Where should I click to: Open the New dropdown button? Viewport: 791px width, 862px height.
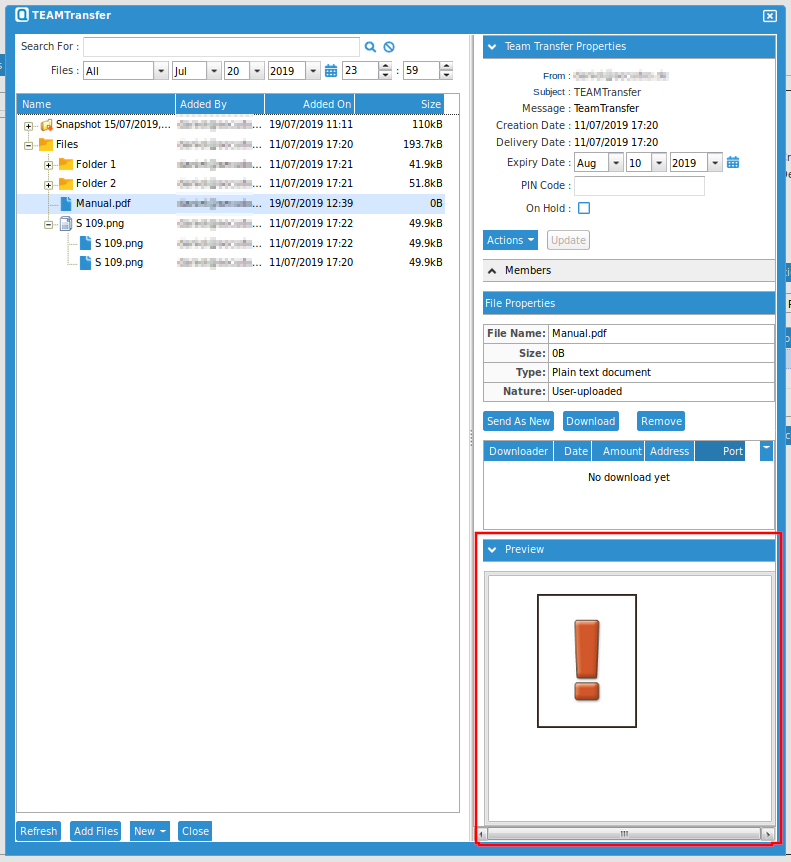(x=150, y=831)
